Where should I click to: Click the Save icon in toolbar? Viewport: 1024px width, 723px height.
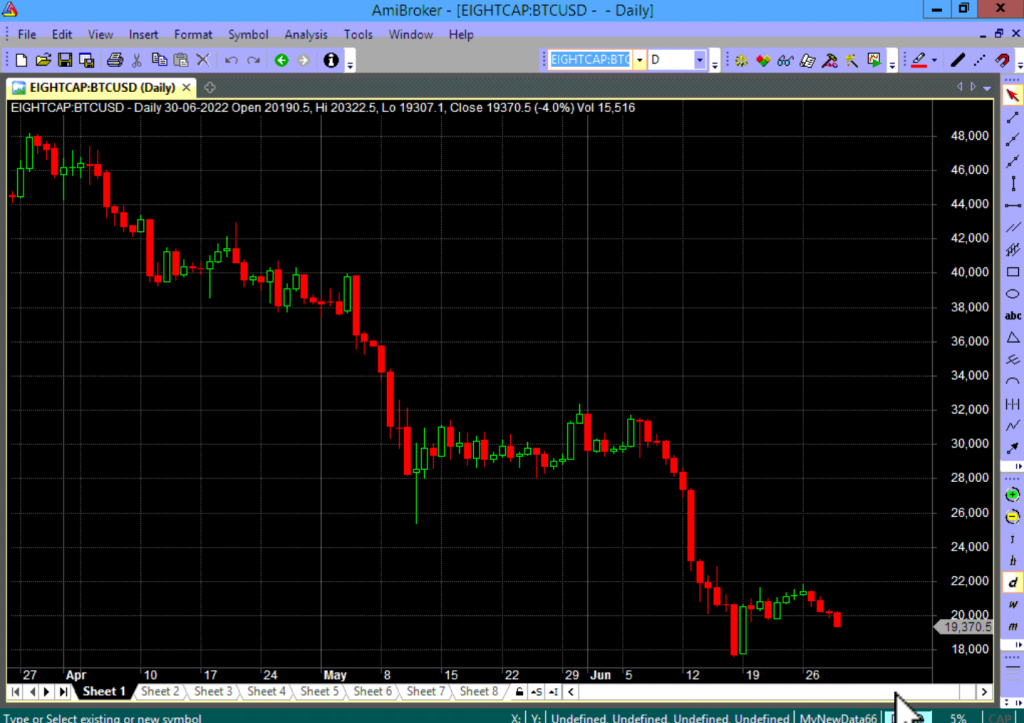65,60
